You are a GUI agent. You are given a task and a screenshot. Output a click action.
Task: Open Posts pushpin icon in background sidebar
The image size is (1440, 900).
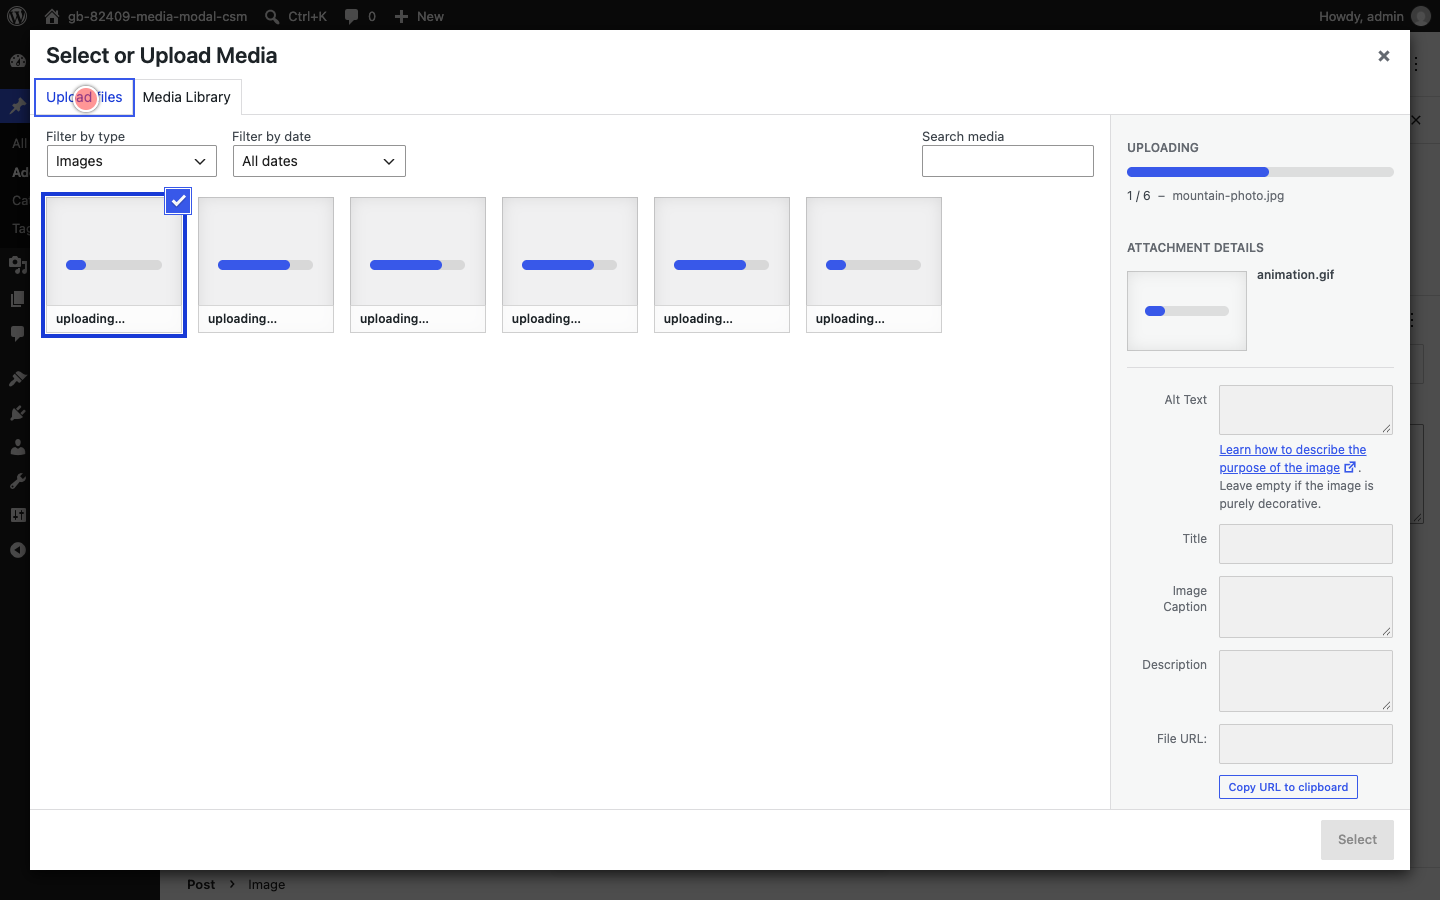(x=17, y=106)
